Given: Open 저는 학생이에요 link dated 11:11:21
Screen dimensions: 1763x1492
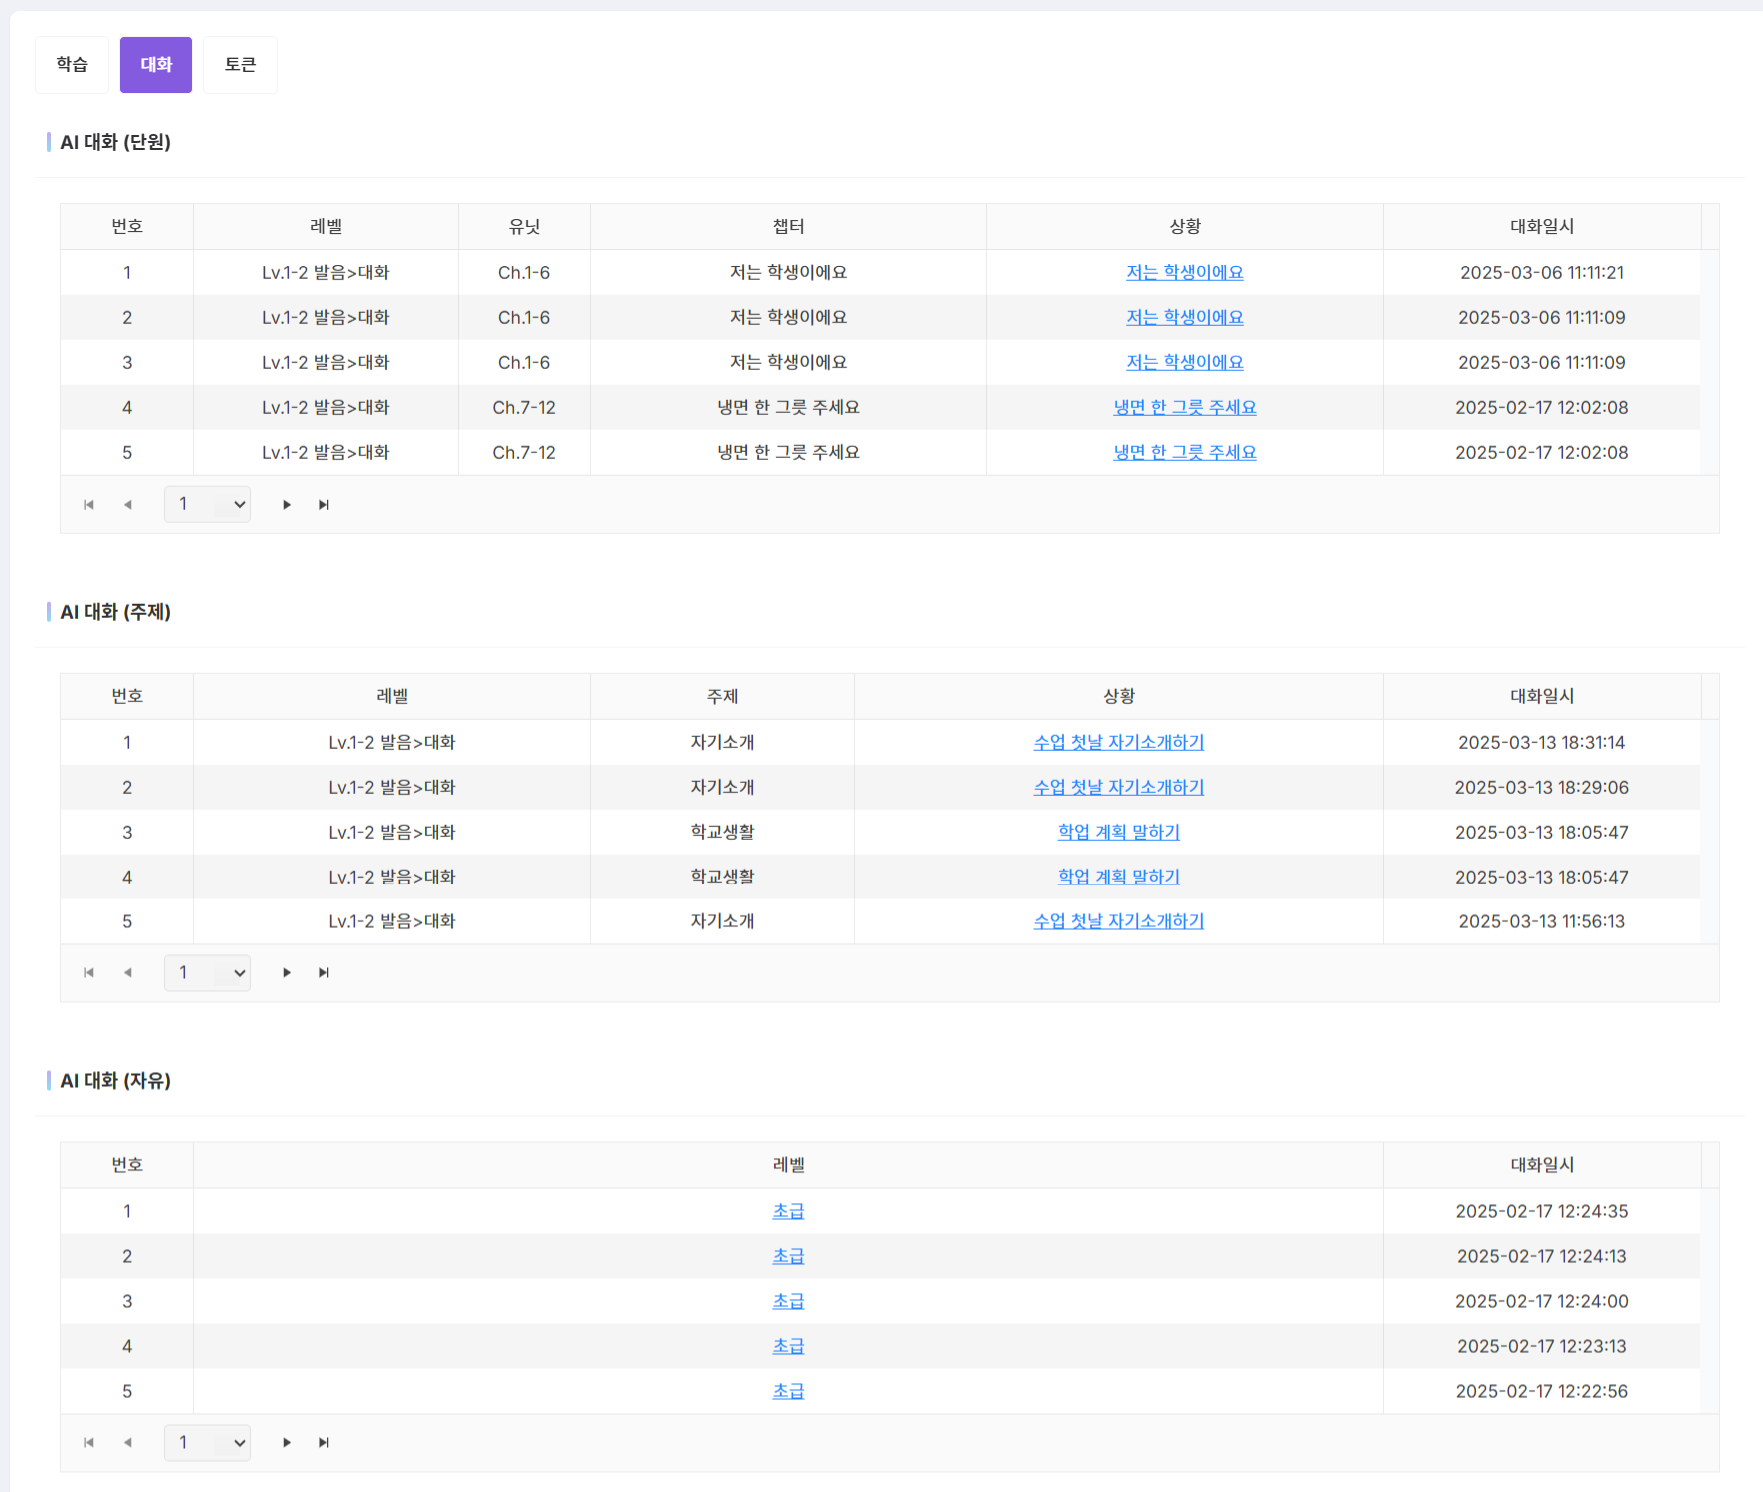Looking at the screenshot, I should (x=1185, y=273).
